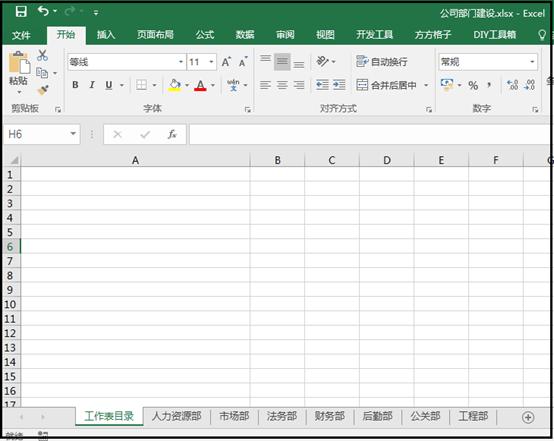Click the Copy icon
554x441 pixels.
42,72
